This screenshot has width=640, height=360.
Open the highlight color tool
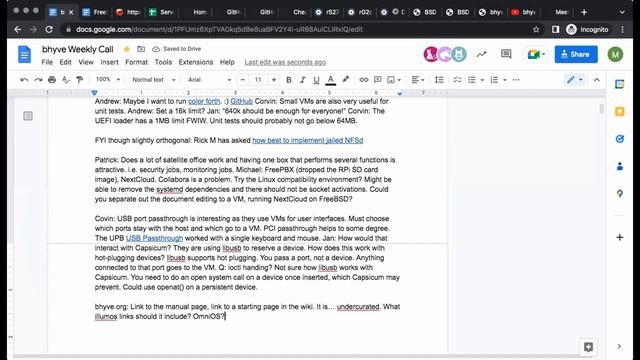[345, 80]
